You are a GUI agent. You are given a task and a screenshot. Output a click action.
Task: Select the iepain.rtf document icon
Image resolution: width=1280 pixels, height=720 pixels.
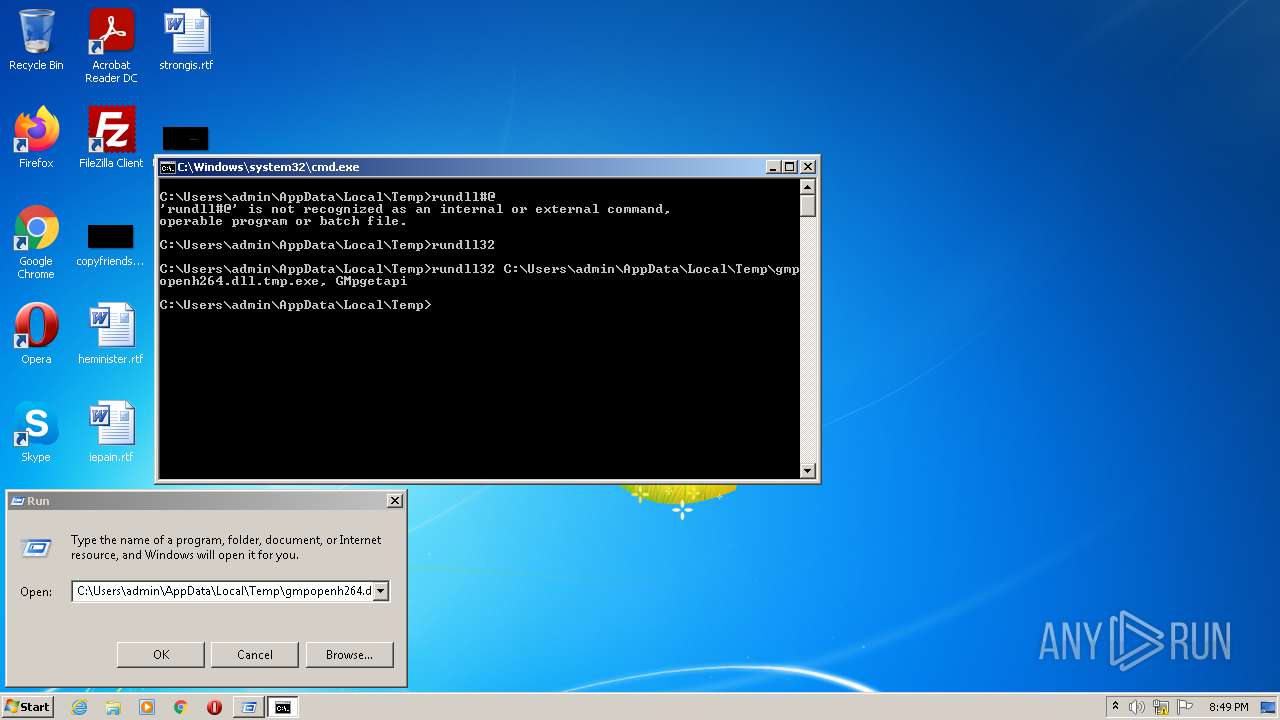pyautogui.click(x=111, y=432)
